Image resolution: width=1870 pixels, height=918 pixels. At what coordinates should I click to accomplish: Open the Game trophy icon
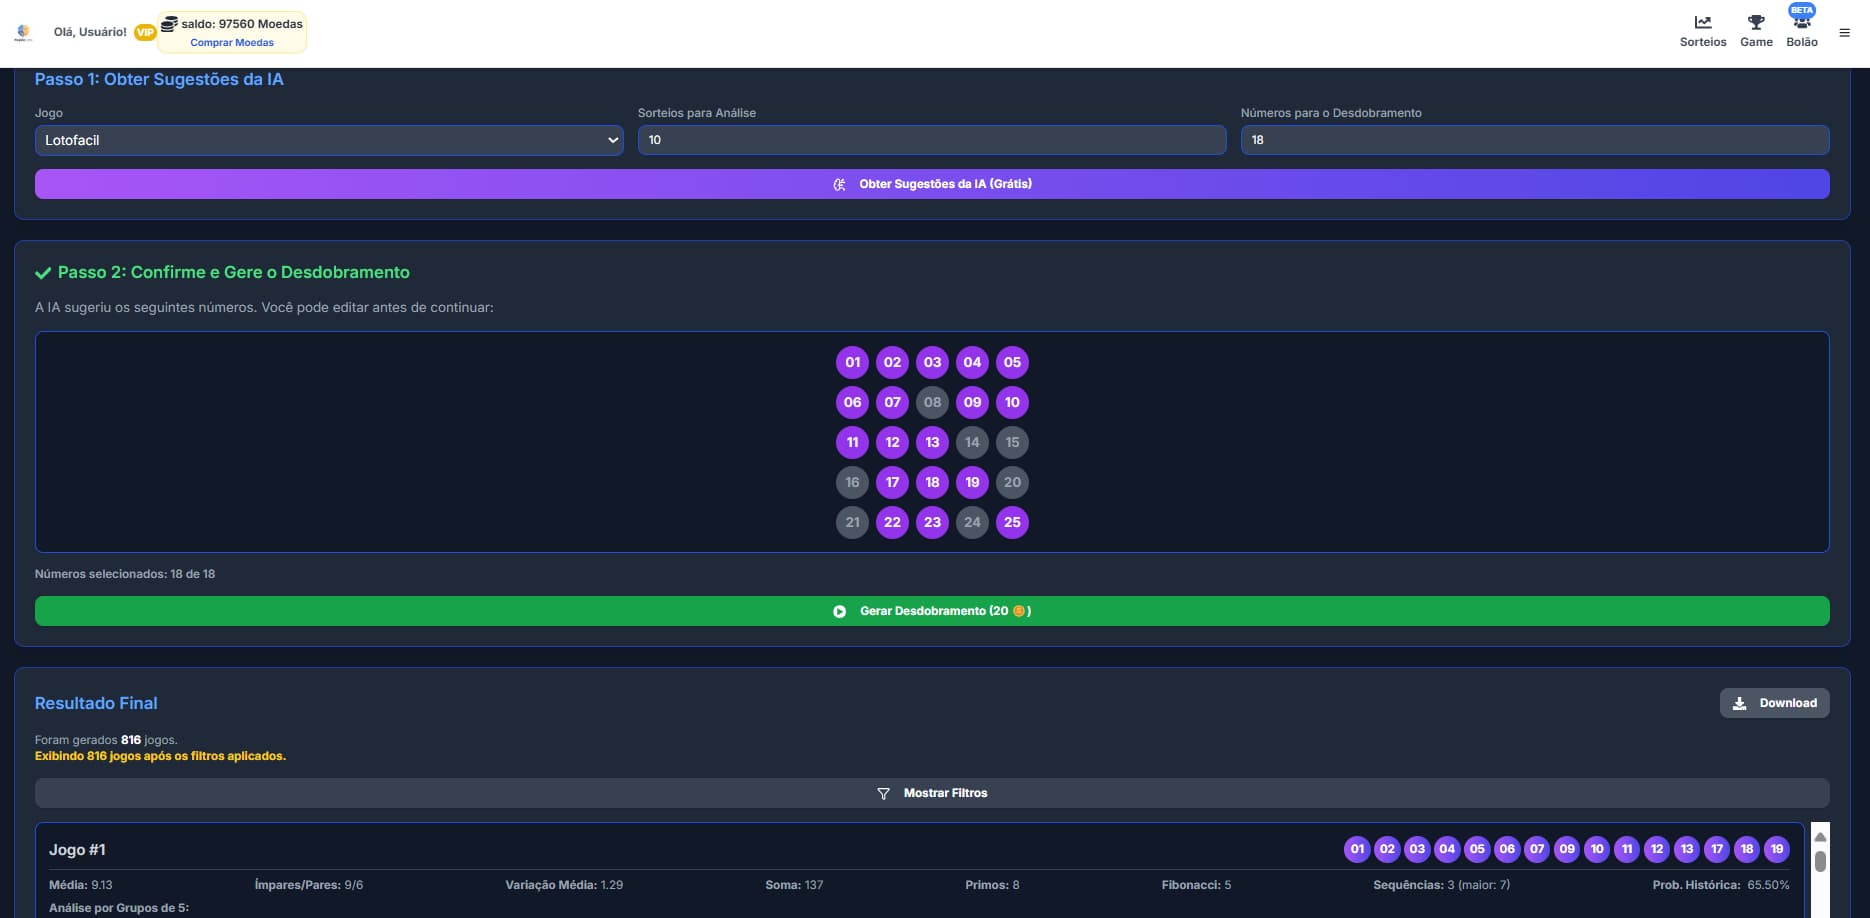pyautogui.click(x=1755, y=23)
